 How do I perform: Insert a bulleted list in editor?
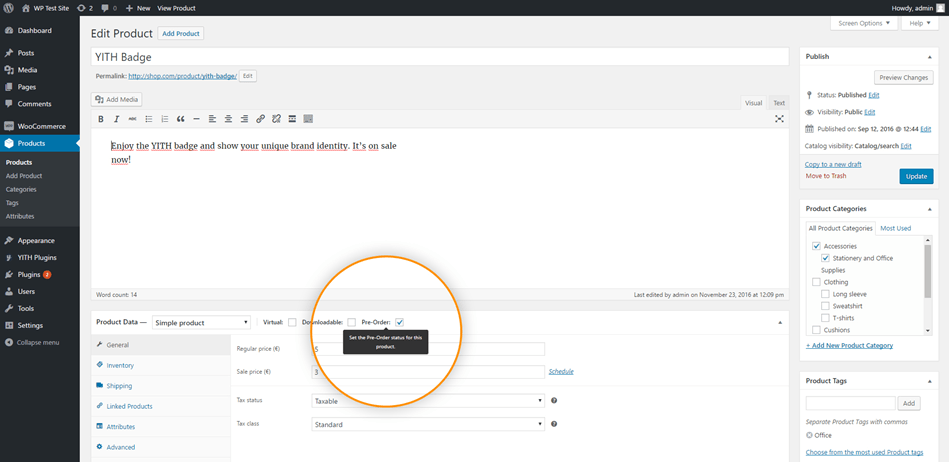149,119
